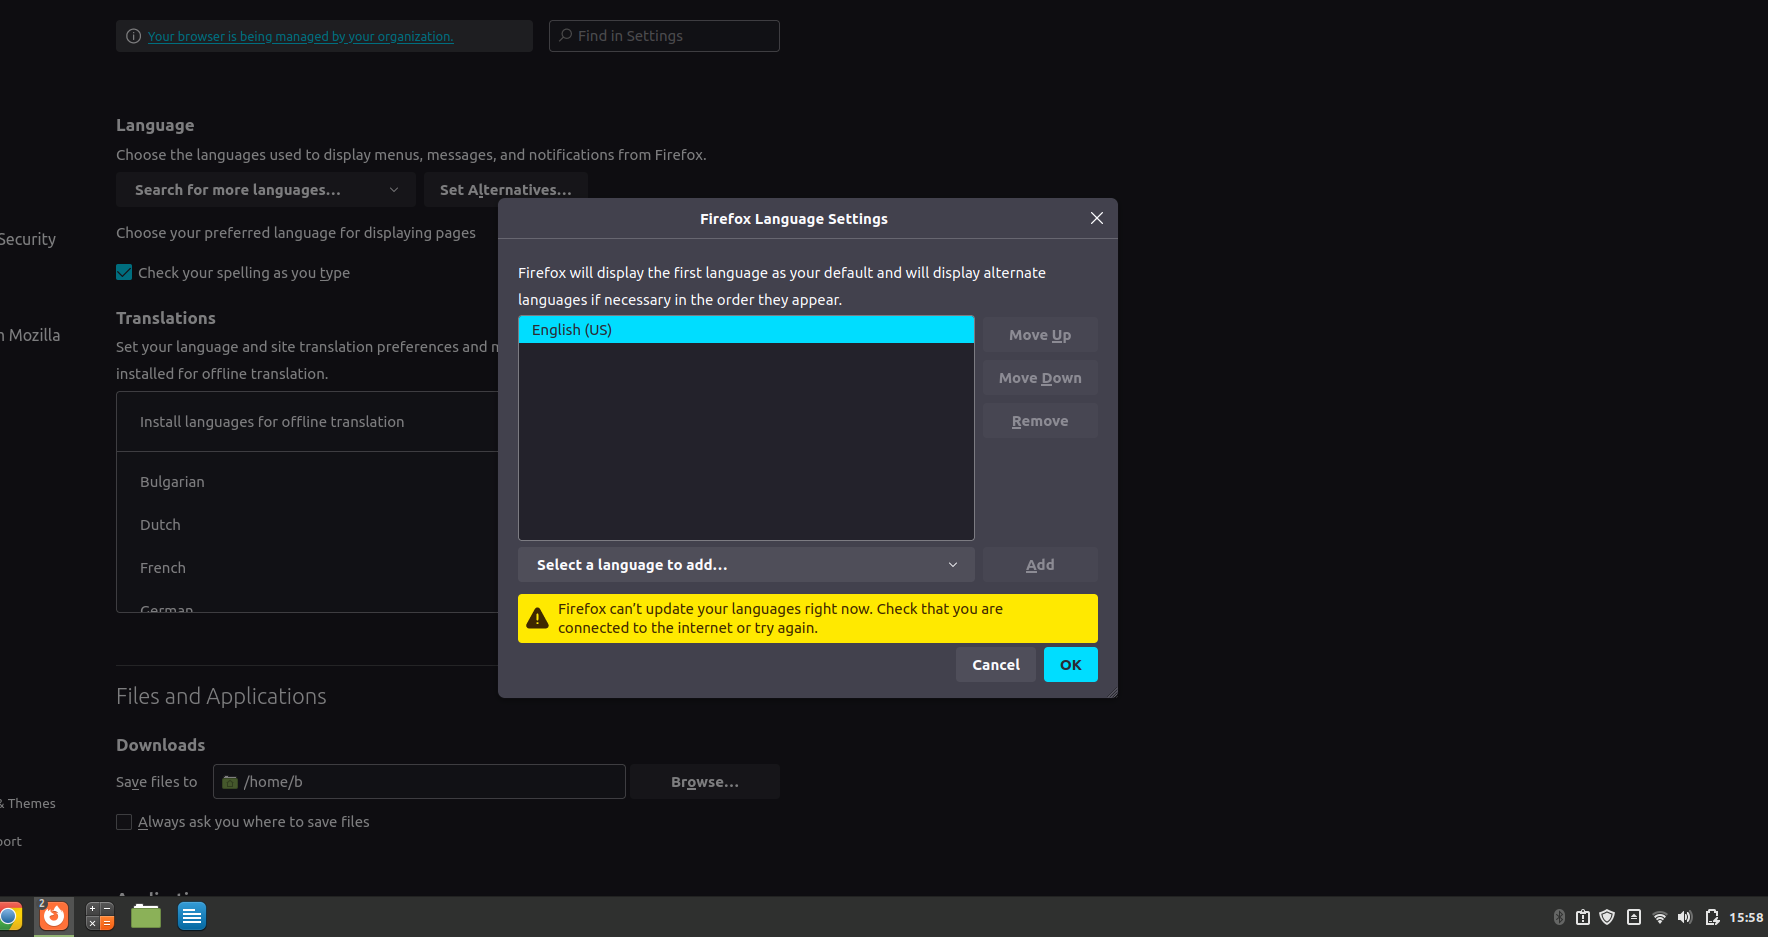
Task: Open the volume speaker tray icon
Action: click(x=1685, y=917)
